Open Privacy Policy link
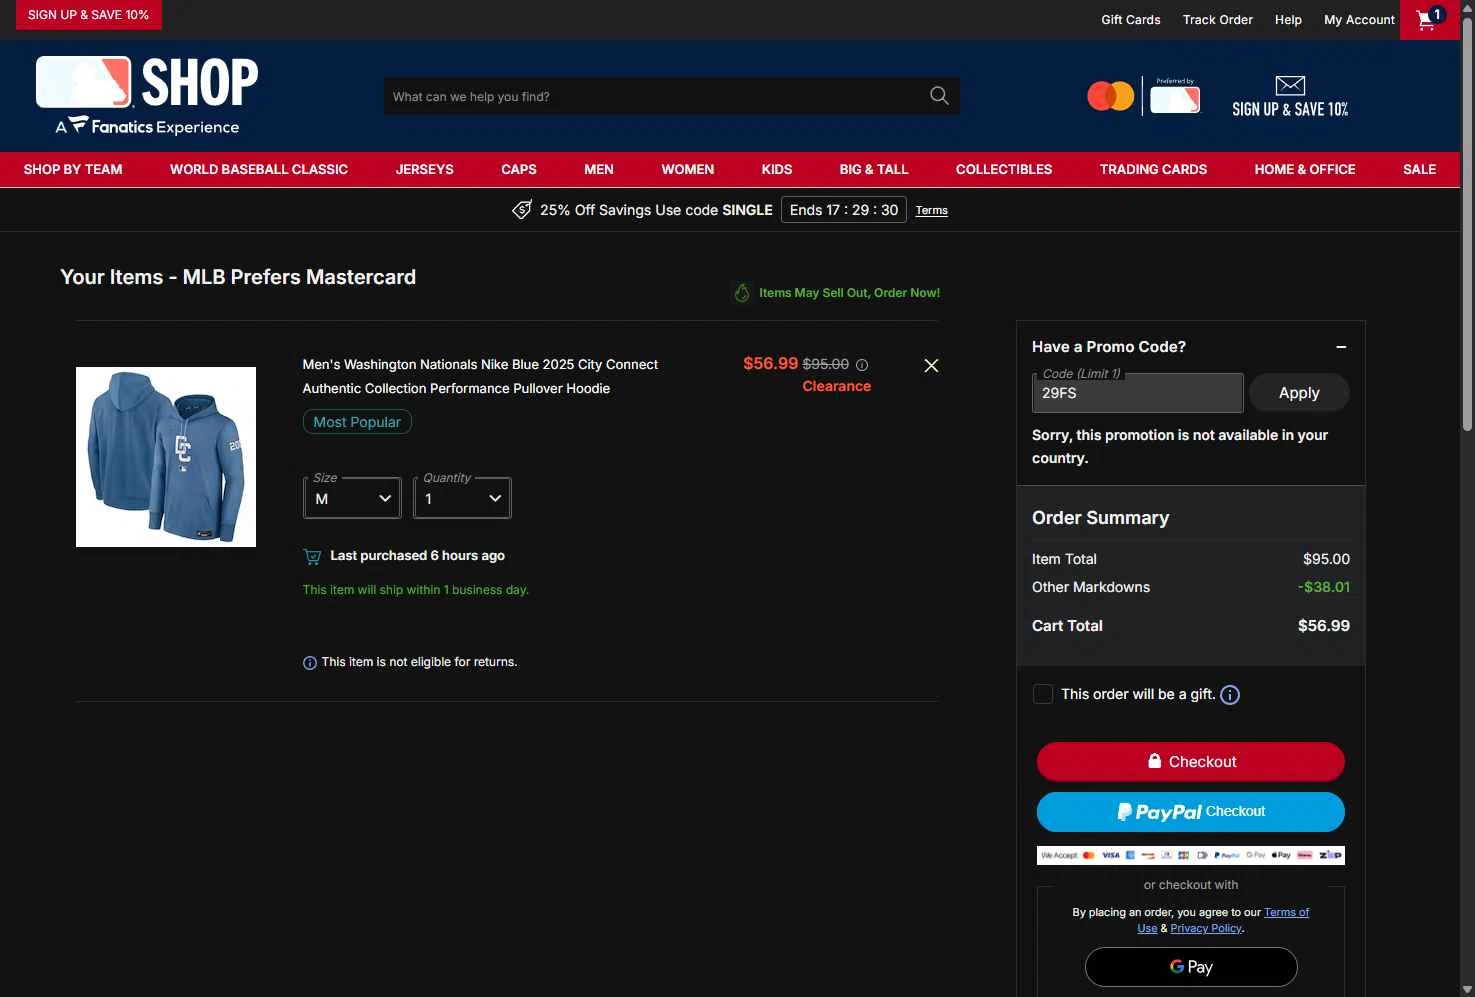The height and width of the screenshot is (997, 1475). pos(1206,929)
